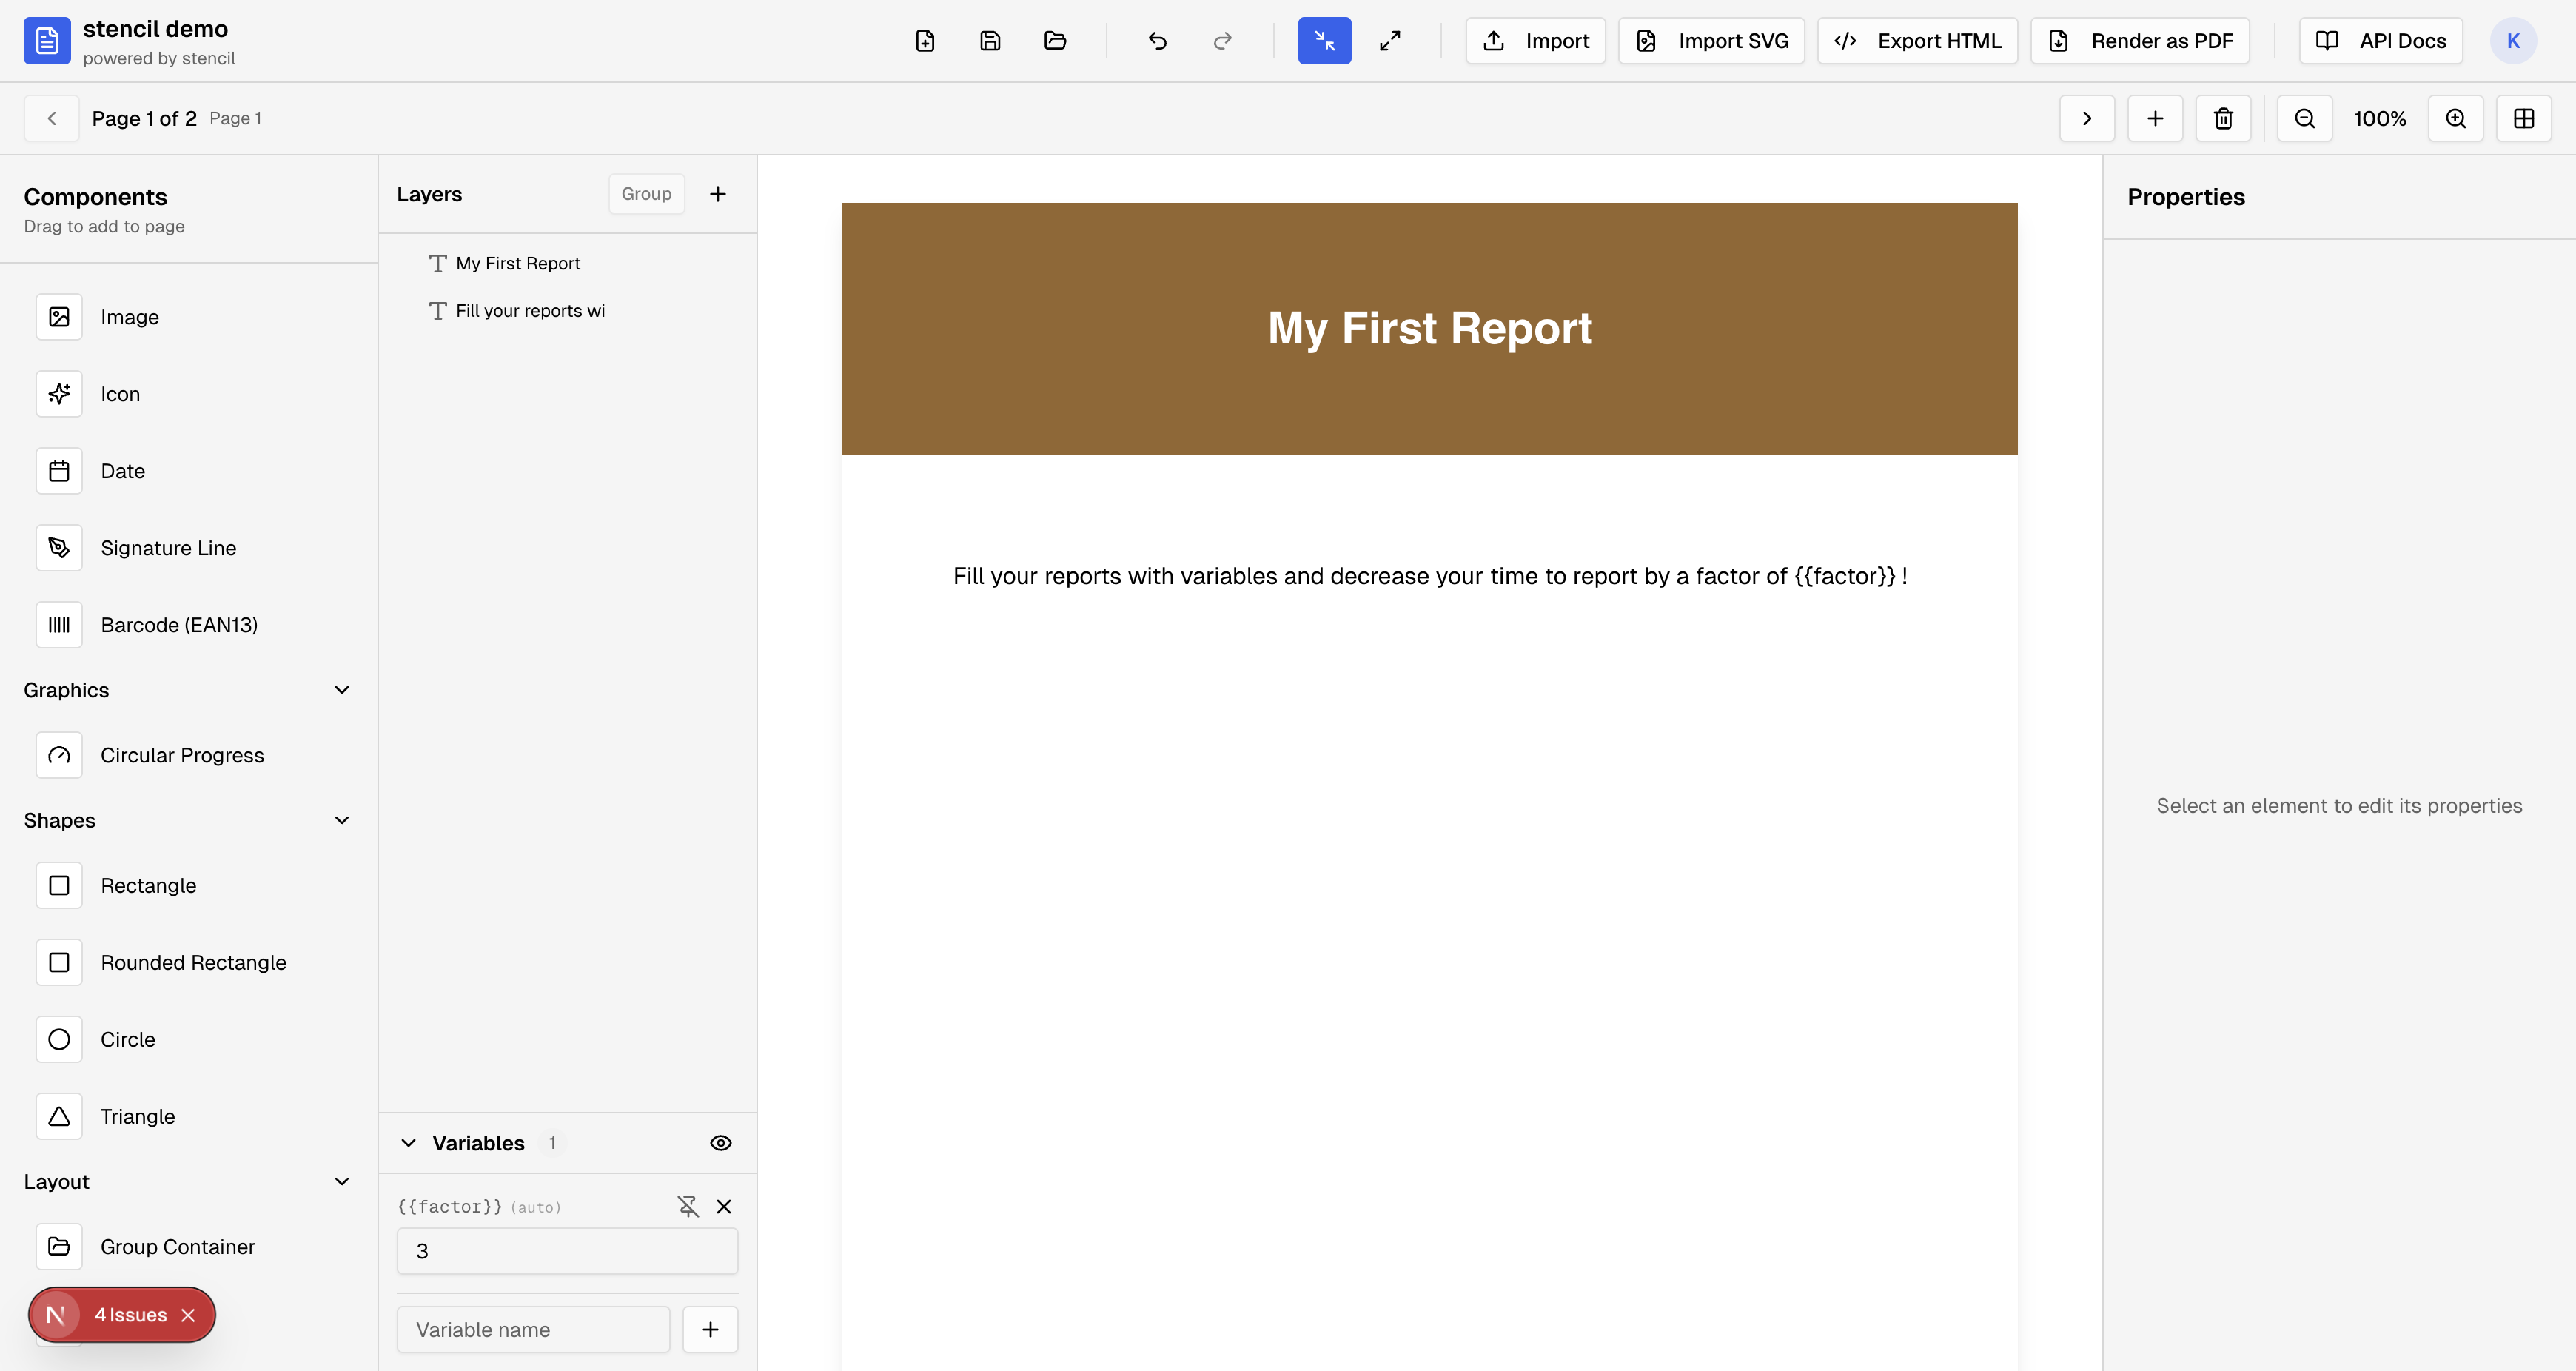Click the Render as PDF button

pyautogui.click(x=2140, y=40)
